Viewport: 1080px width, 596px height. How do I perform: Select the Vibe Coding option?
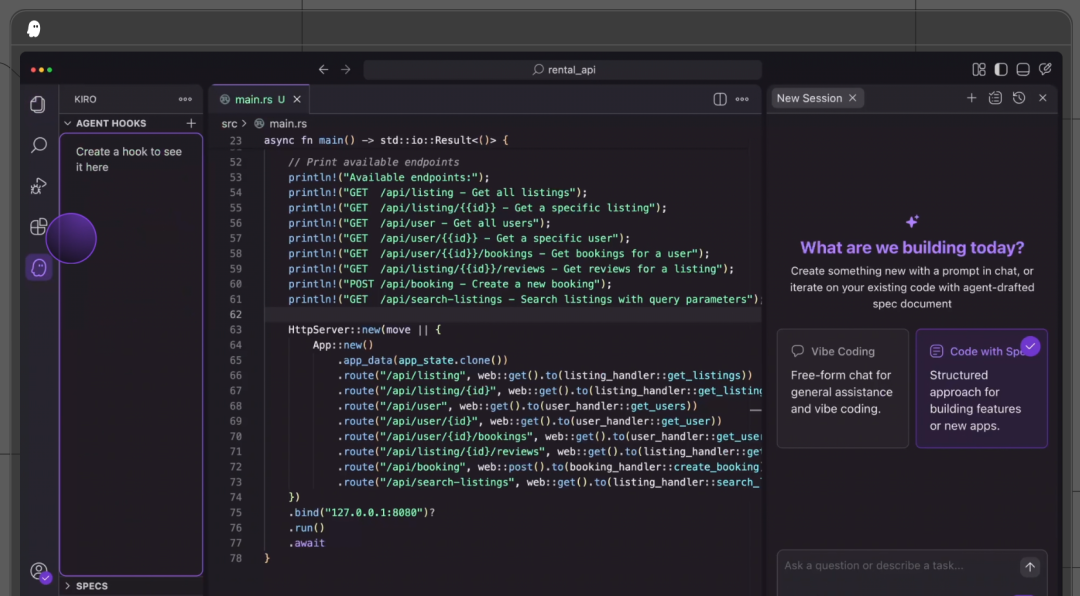pyautogui.click(x=842, y=388)
